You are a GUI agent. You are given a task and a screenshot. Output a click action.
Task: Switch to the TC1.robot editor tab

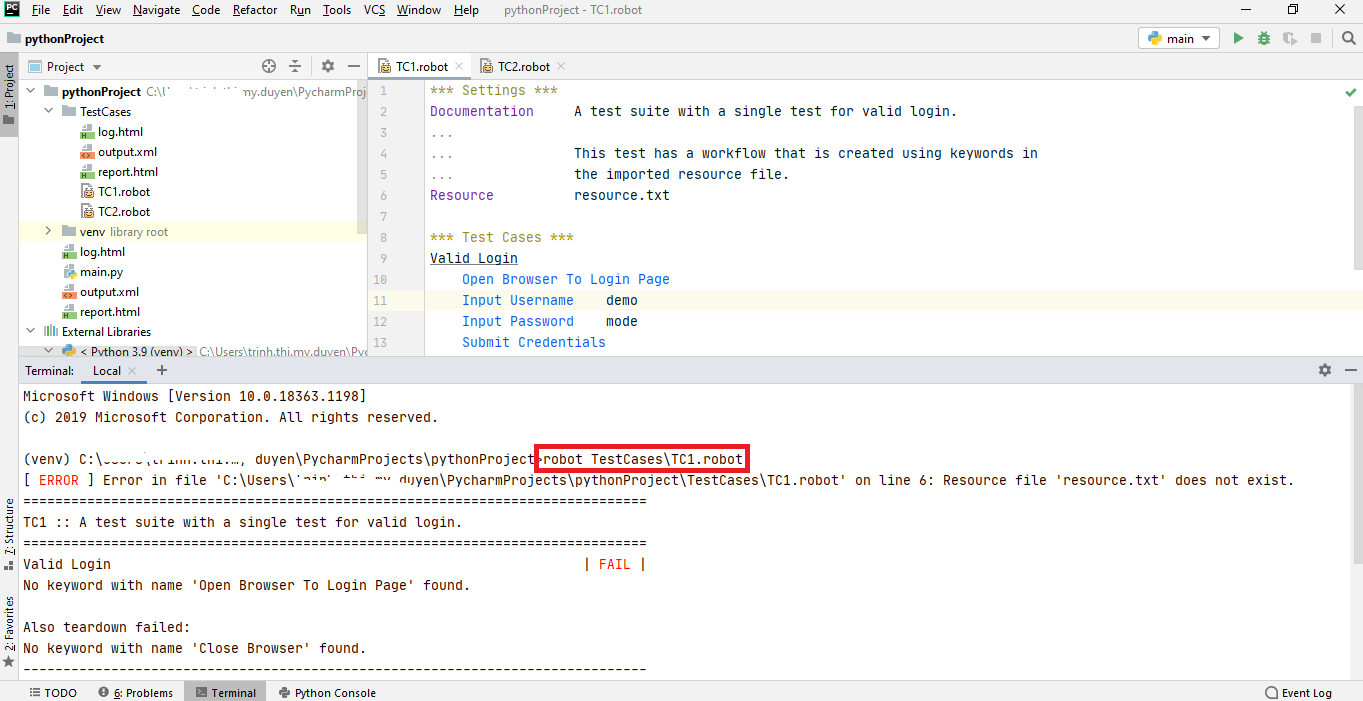(420, 66)
